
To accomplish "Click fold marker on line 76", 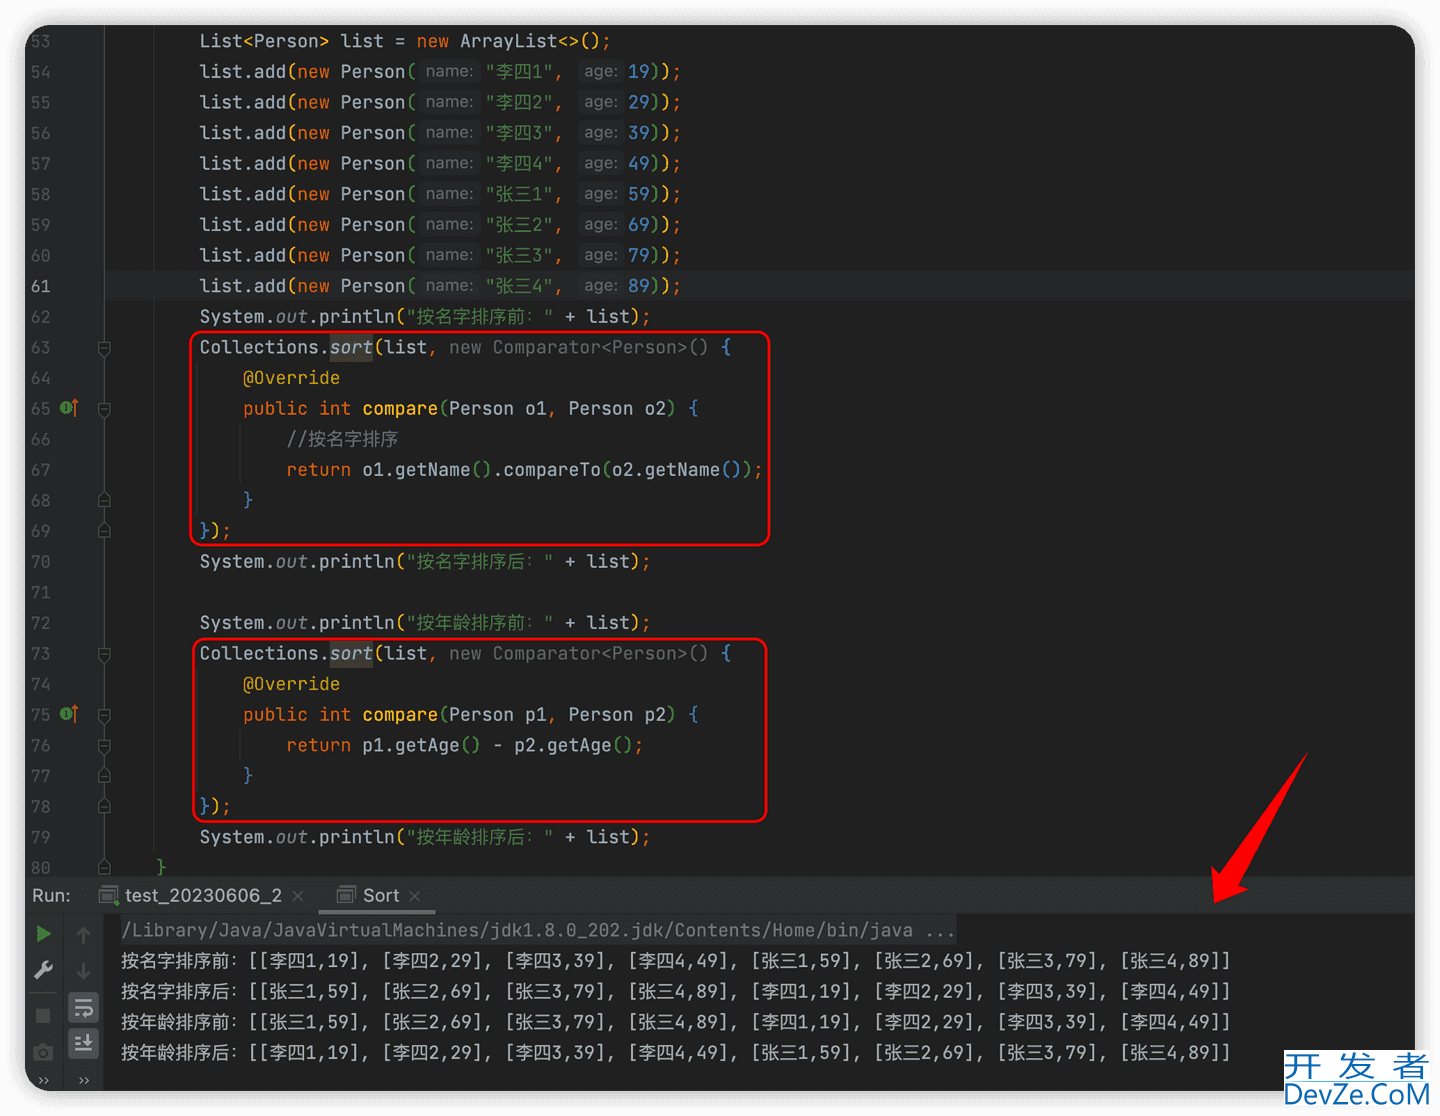I will tap(104, 746).
